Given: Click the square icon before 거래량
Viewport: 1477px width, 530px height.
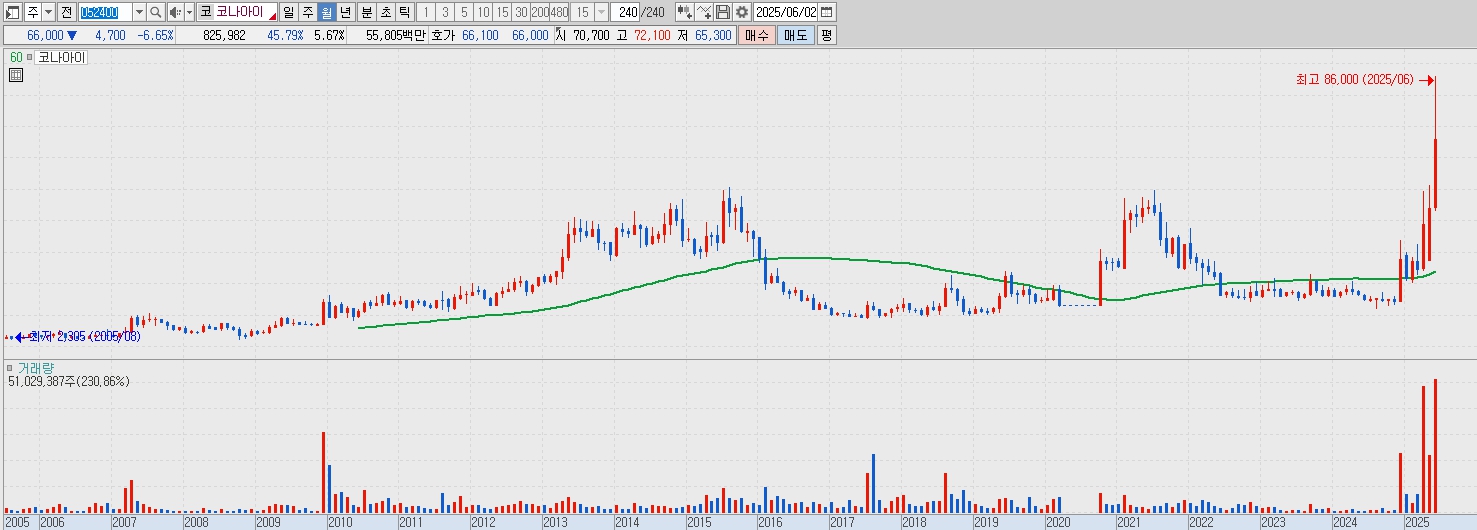Looking at the screenshot, I should (x=10, y=368).
